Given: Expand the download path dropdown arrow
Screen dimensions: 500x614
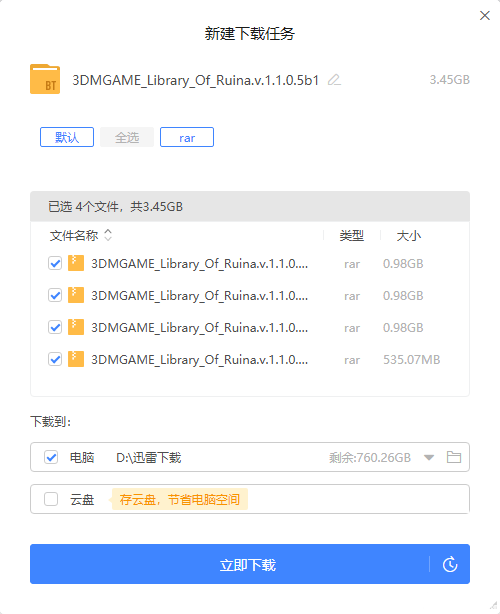Looking at the screenshot, I should point(429,457).
